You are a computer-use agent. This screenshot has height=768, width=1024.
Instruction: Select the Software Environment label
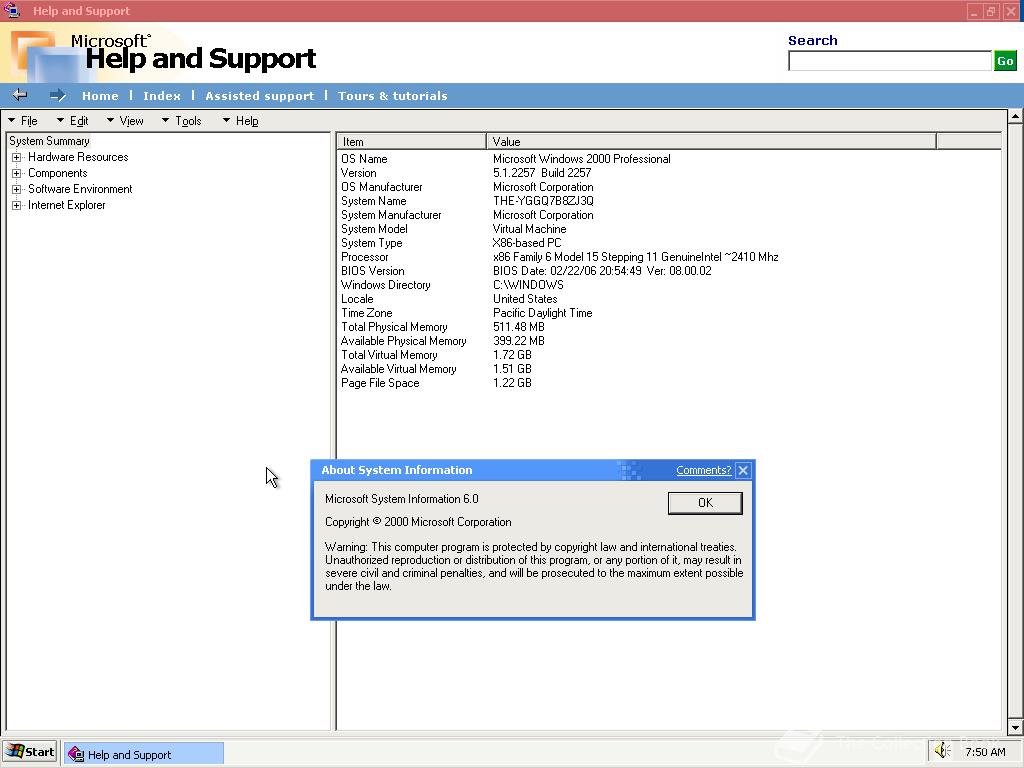[x=80, y=189]
